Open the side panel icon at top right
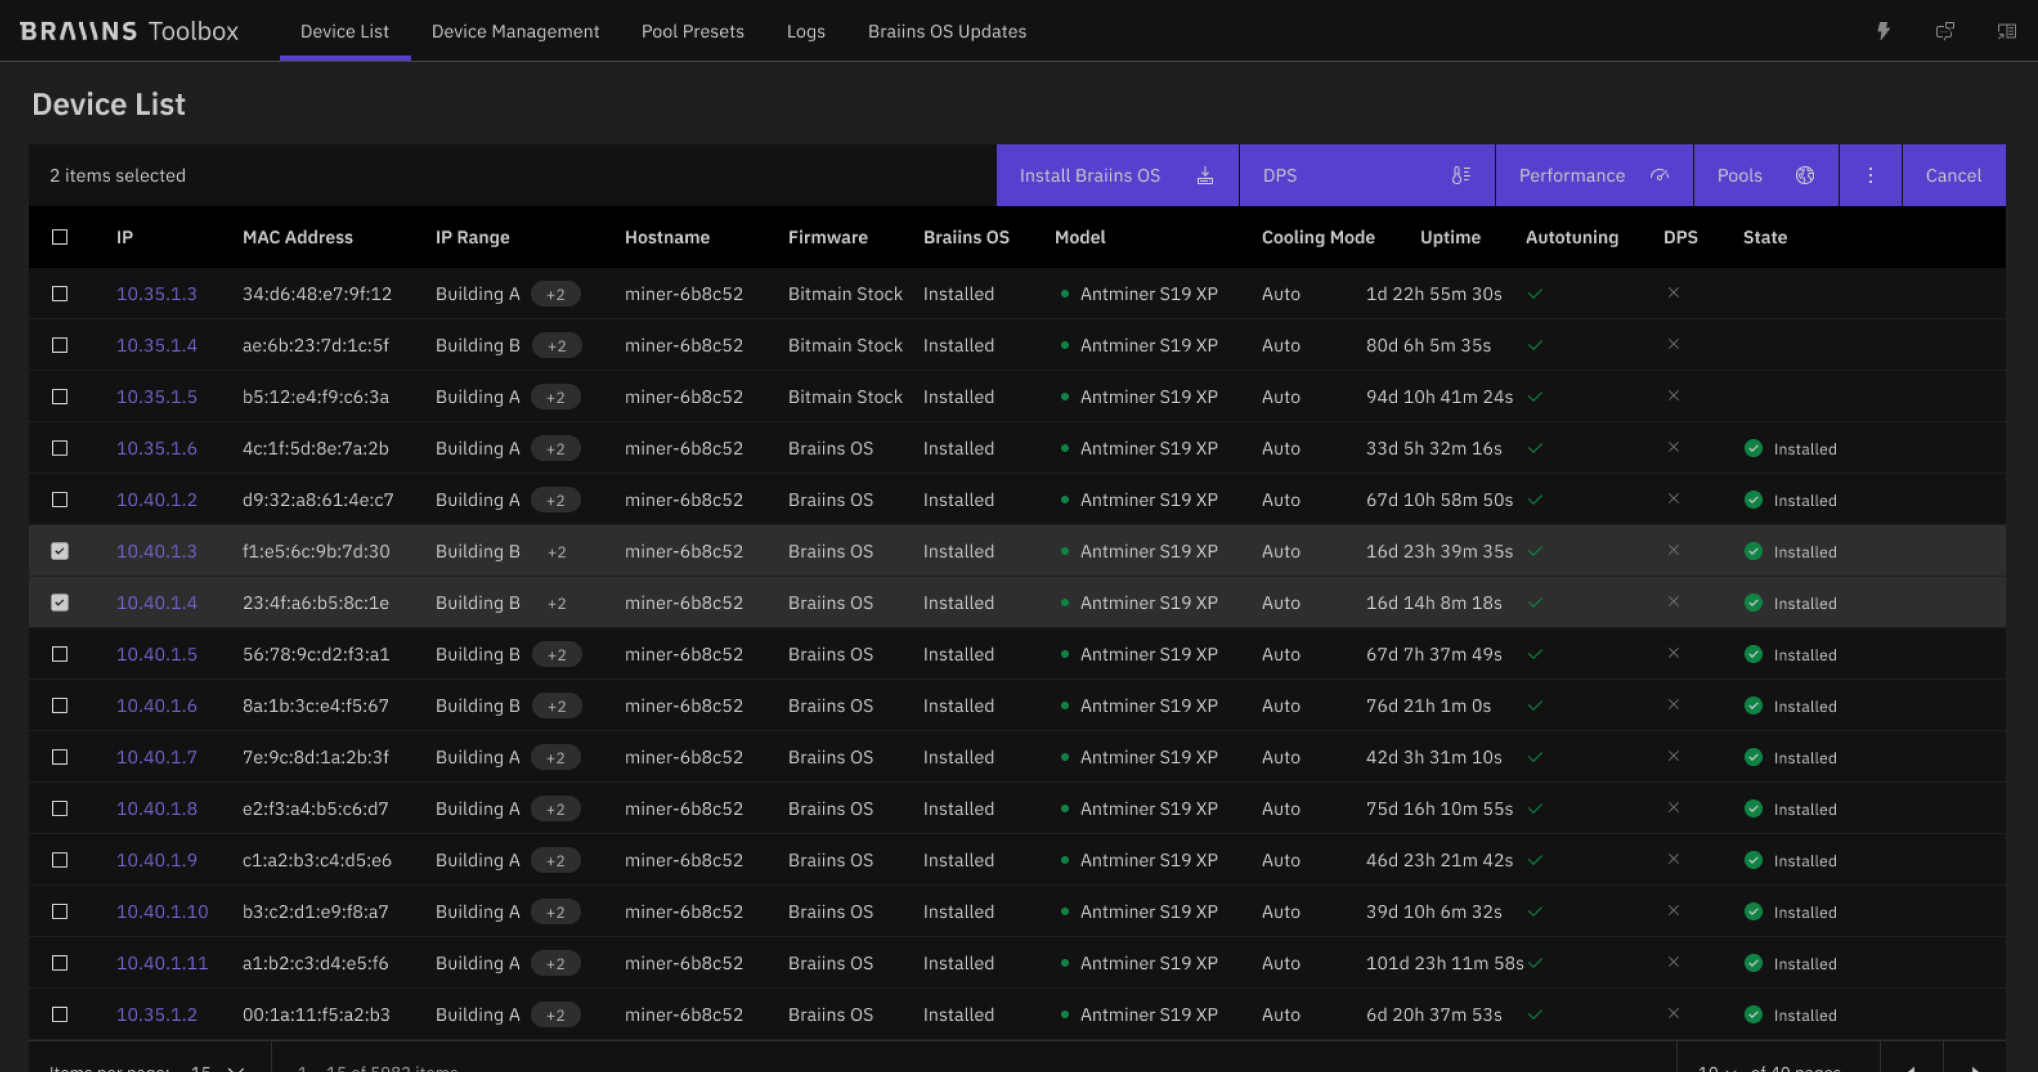 2007,31
